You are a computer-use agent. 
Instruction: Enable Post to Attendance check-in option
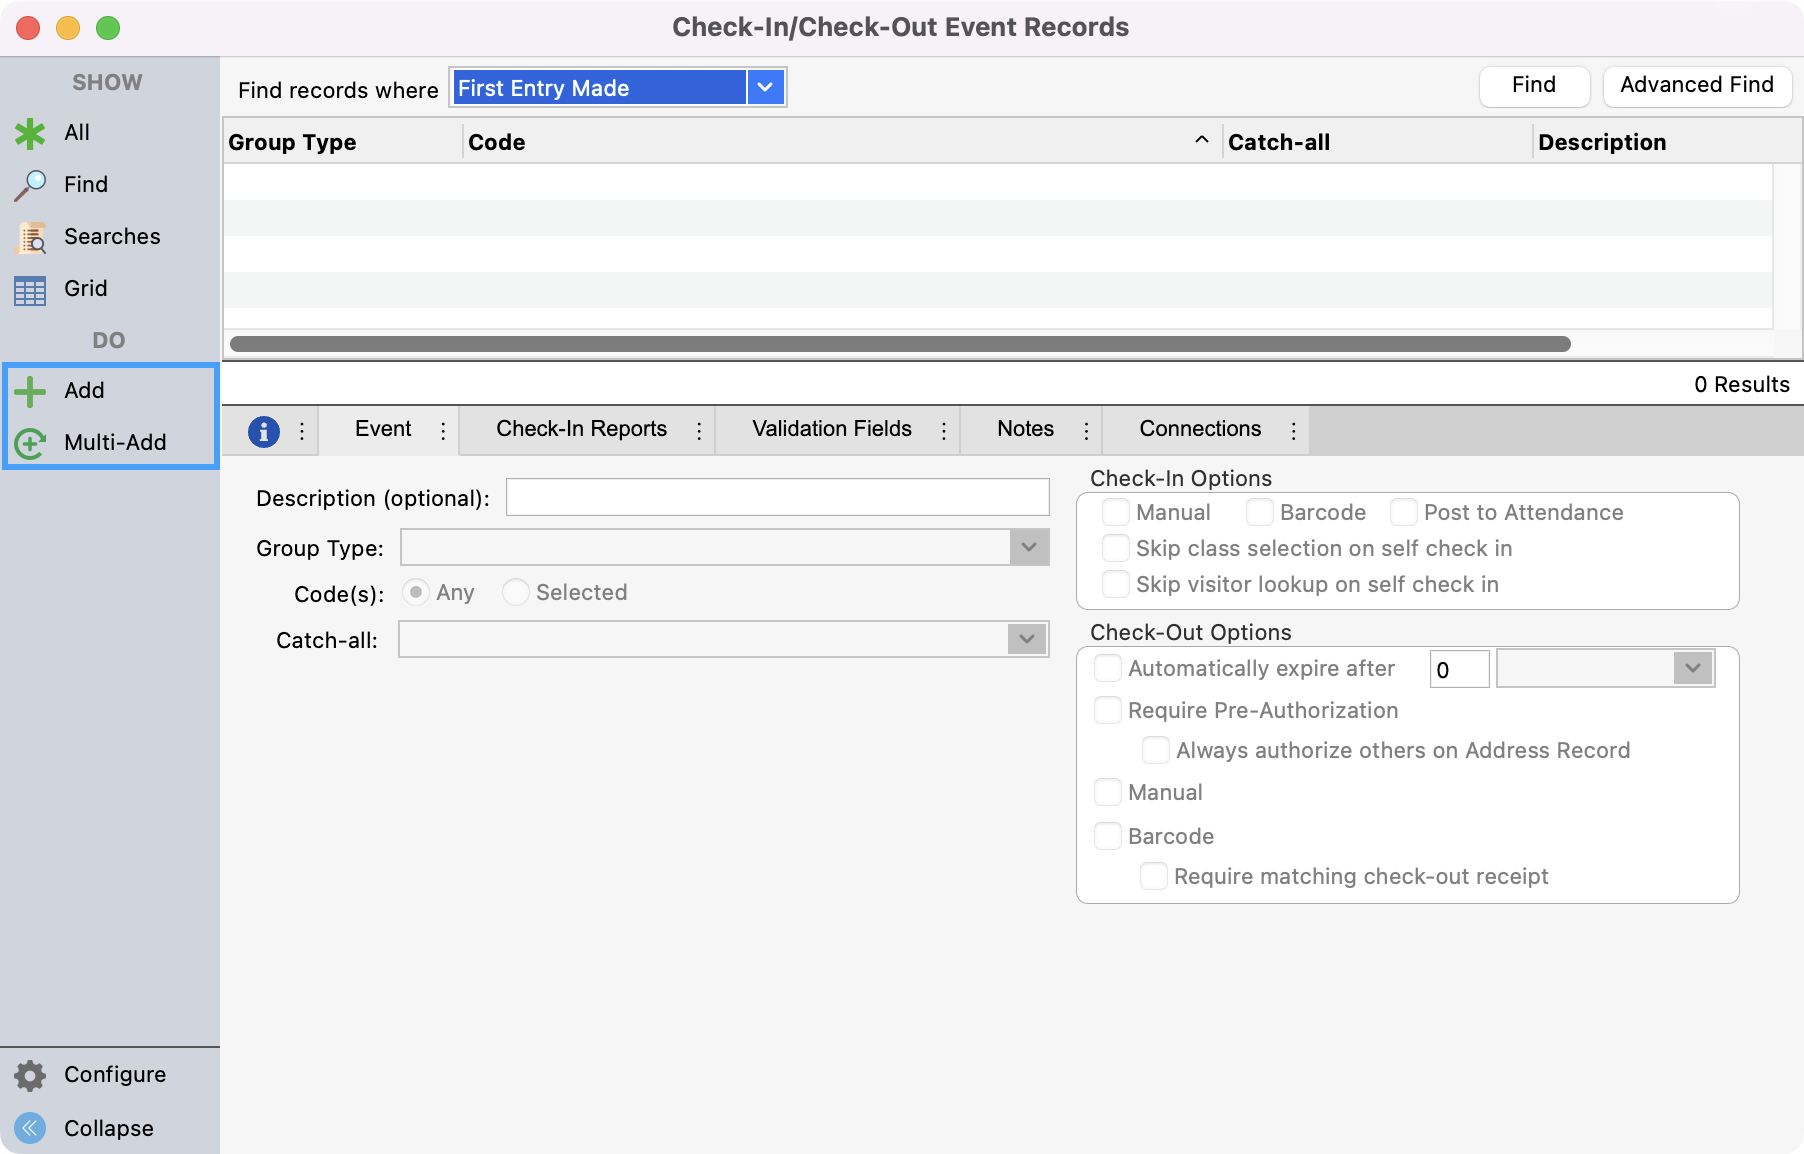point(1404,512)
